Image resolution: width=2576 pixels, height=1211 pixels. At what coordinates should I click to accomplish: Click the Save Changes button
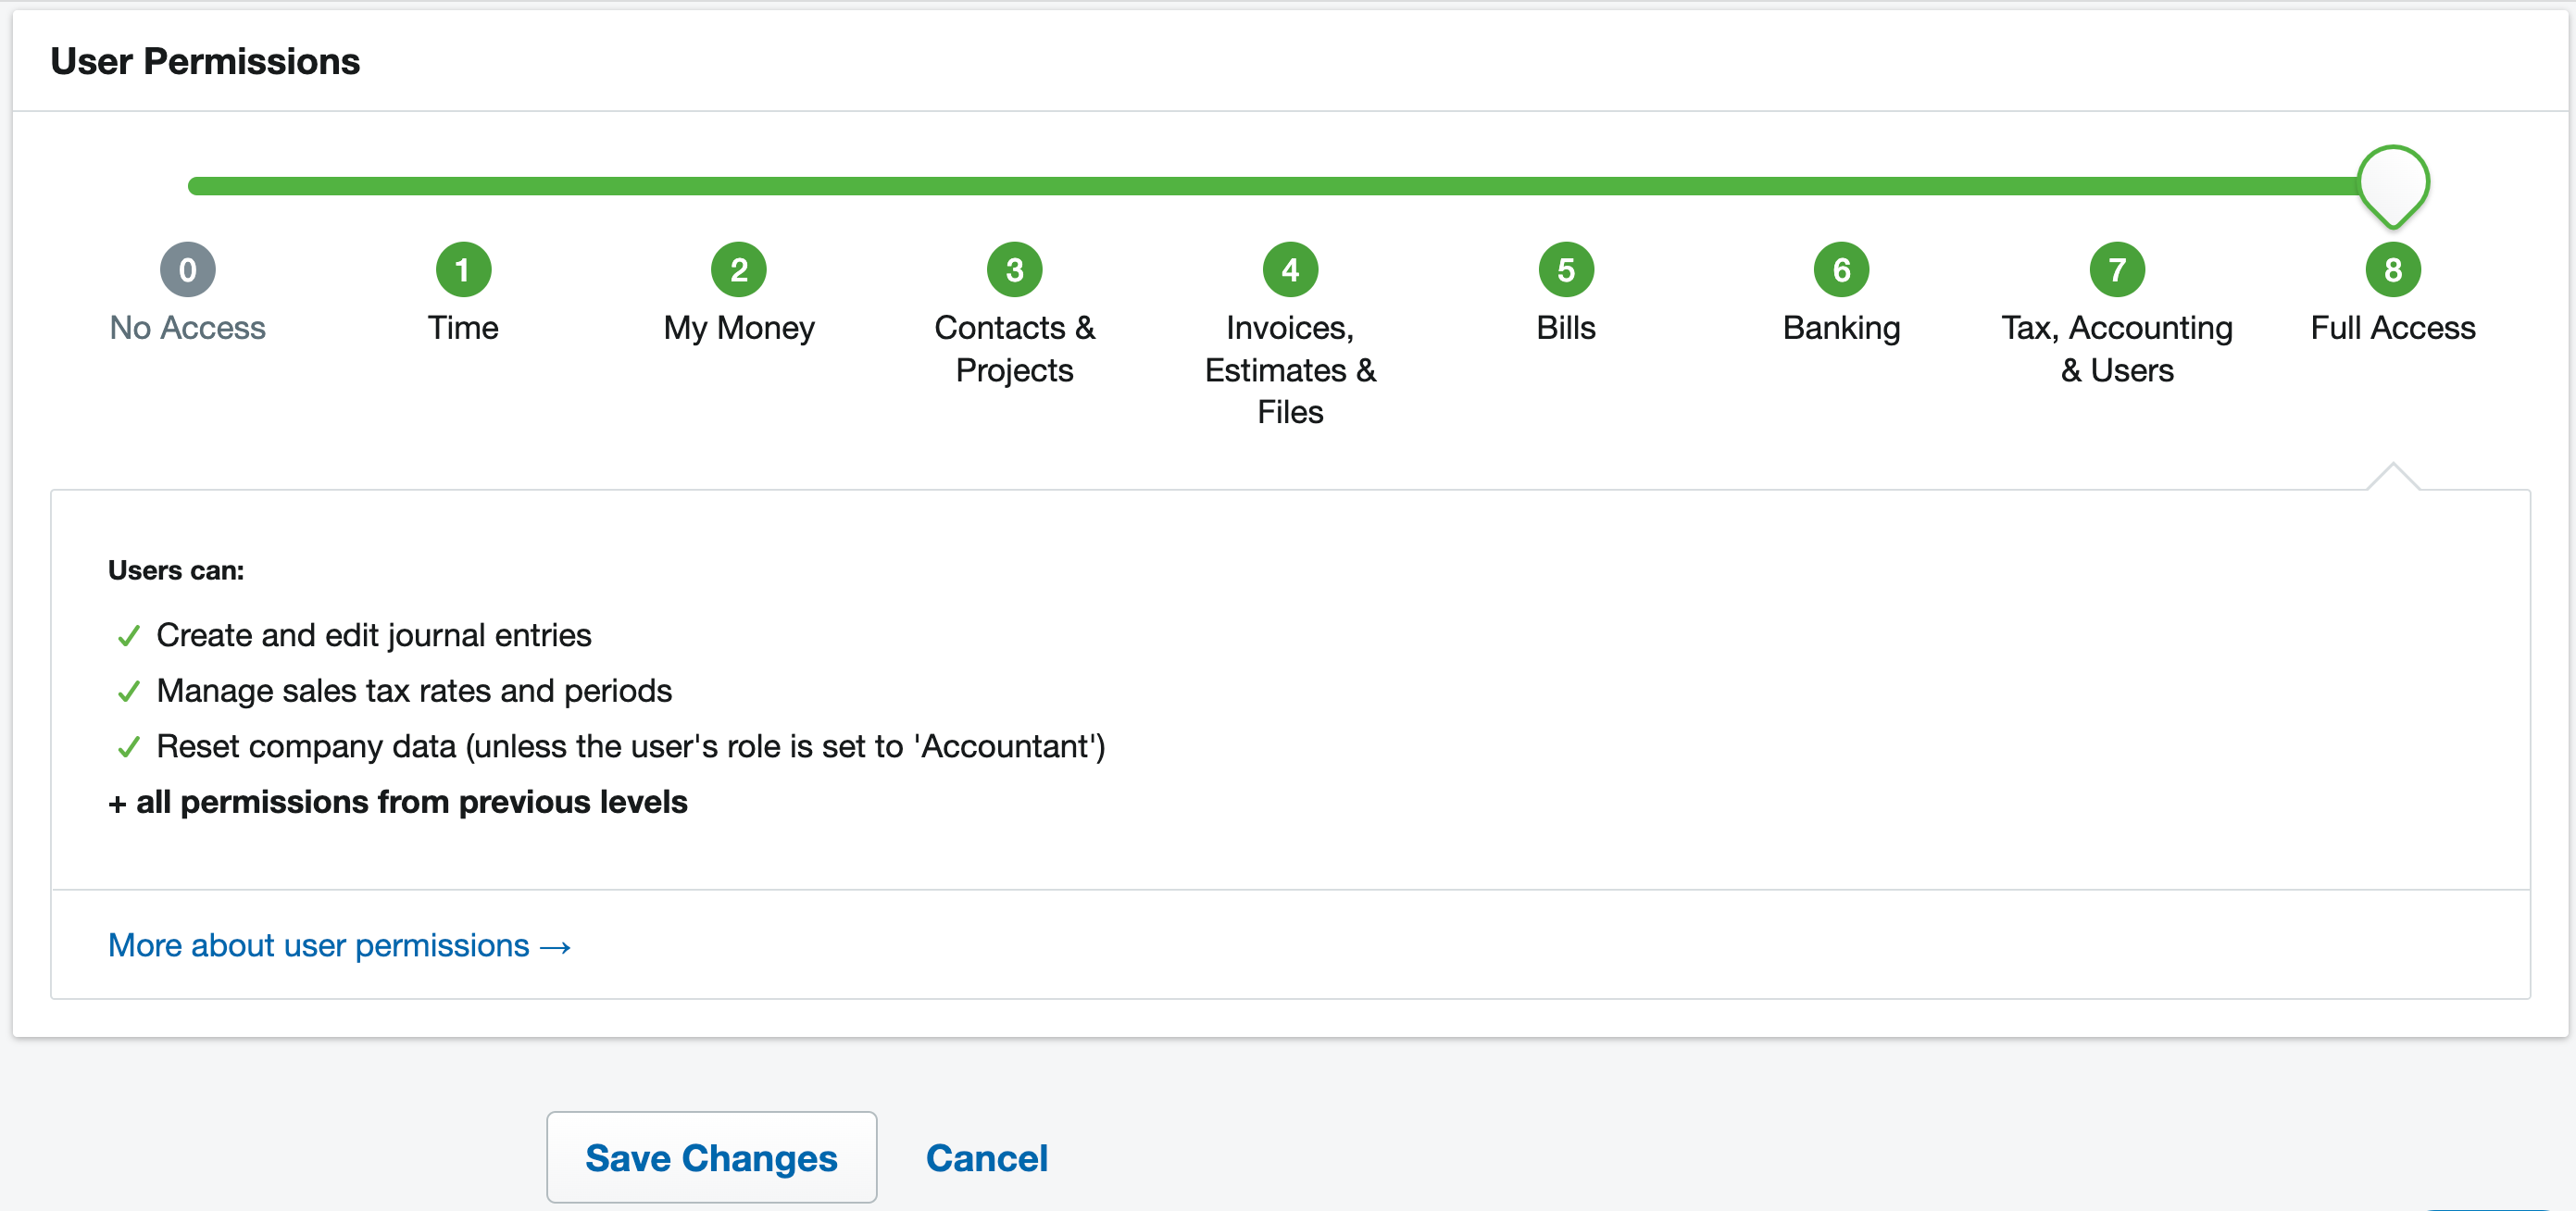pos(711,1157)
